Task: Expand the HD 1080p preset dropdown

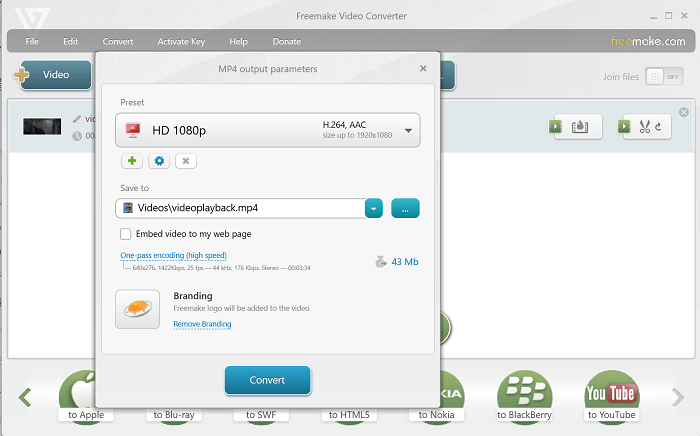Action: (x=408, y=131)
